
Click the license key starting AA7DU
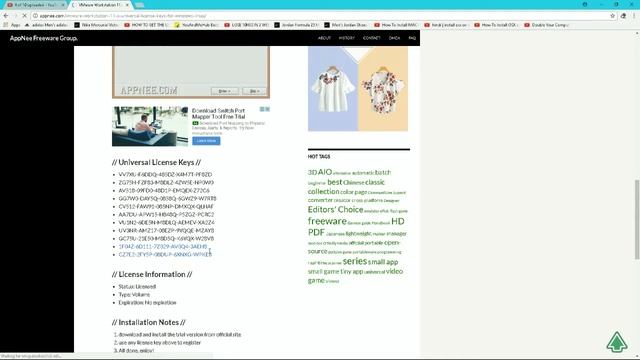tap(166, 214)
